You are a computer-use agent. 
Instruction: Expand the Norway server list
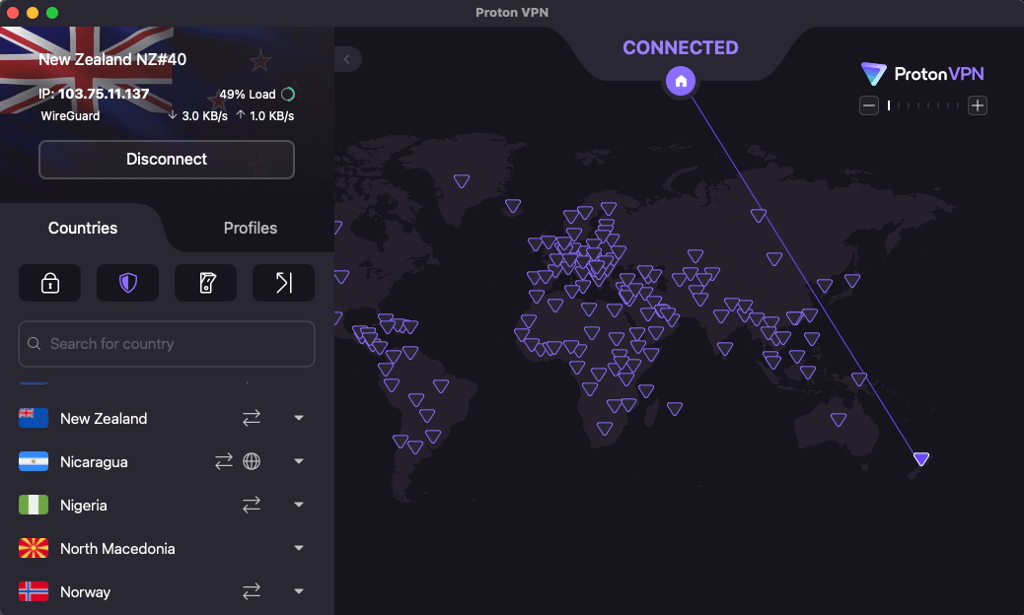(x=299, y=591)
